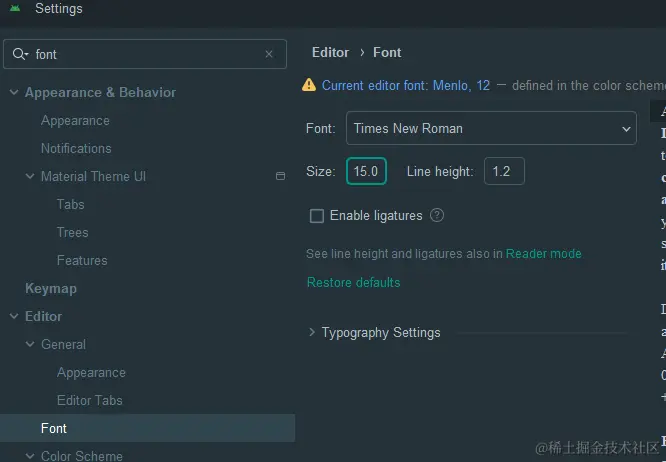Select Font in settings tree

(147, 428)
